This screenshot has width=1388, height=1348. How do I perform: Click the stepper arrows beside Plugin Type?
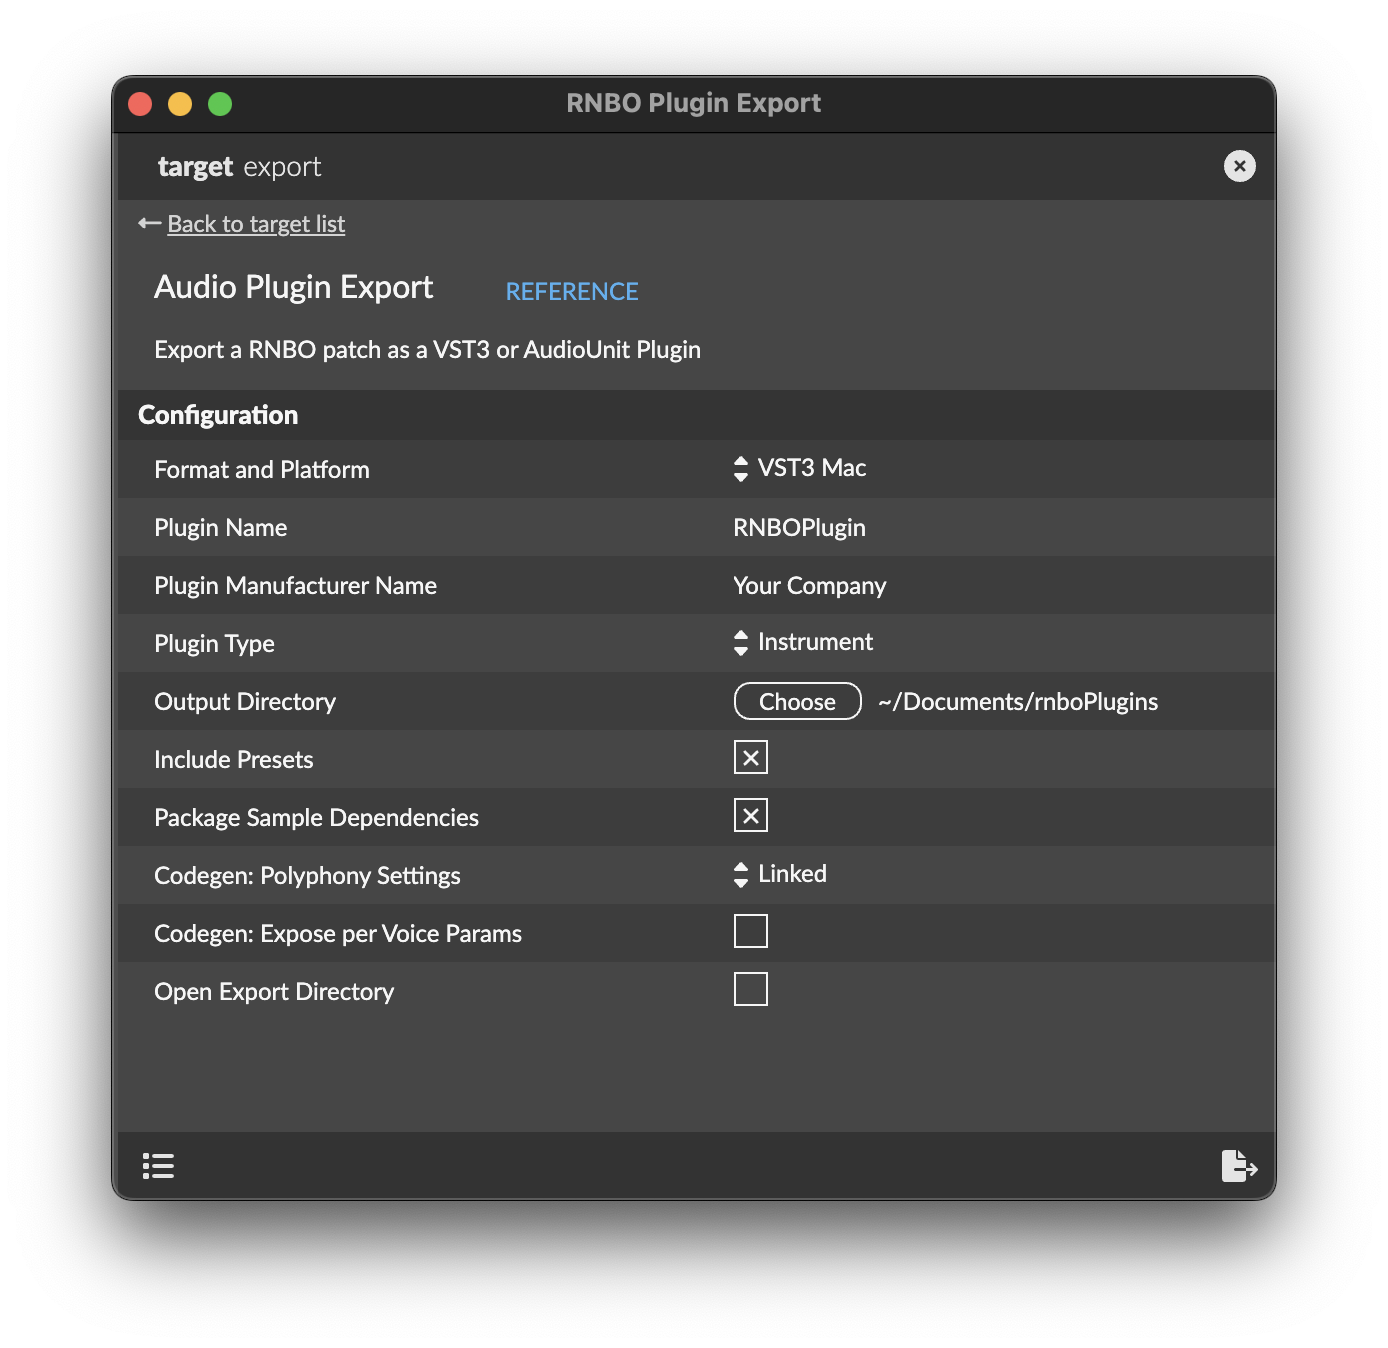pyautogui.click(x=740, y=642)
